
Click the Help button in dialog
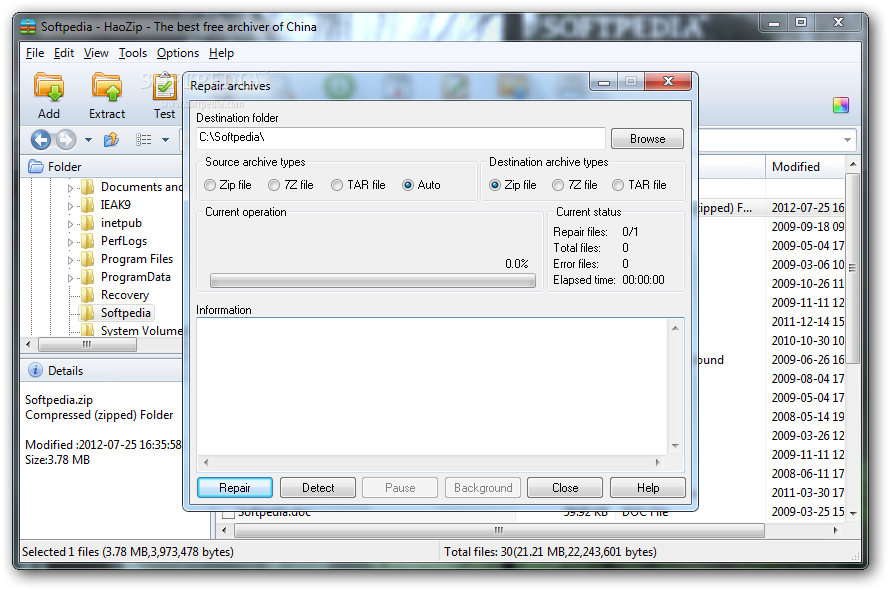pyautogui.click(x=647, y=487)
